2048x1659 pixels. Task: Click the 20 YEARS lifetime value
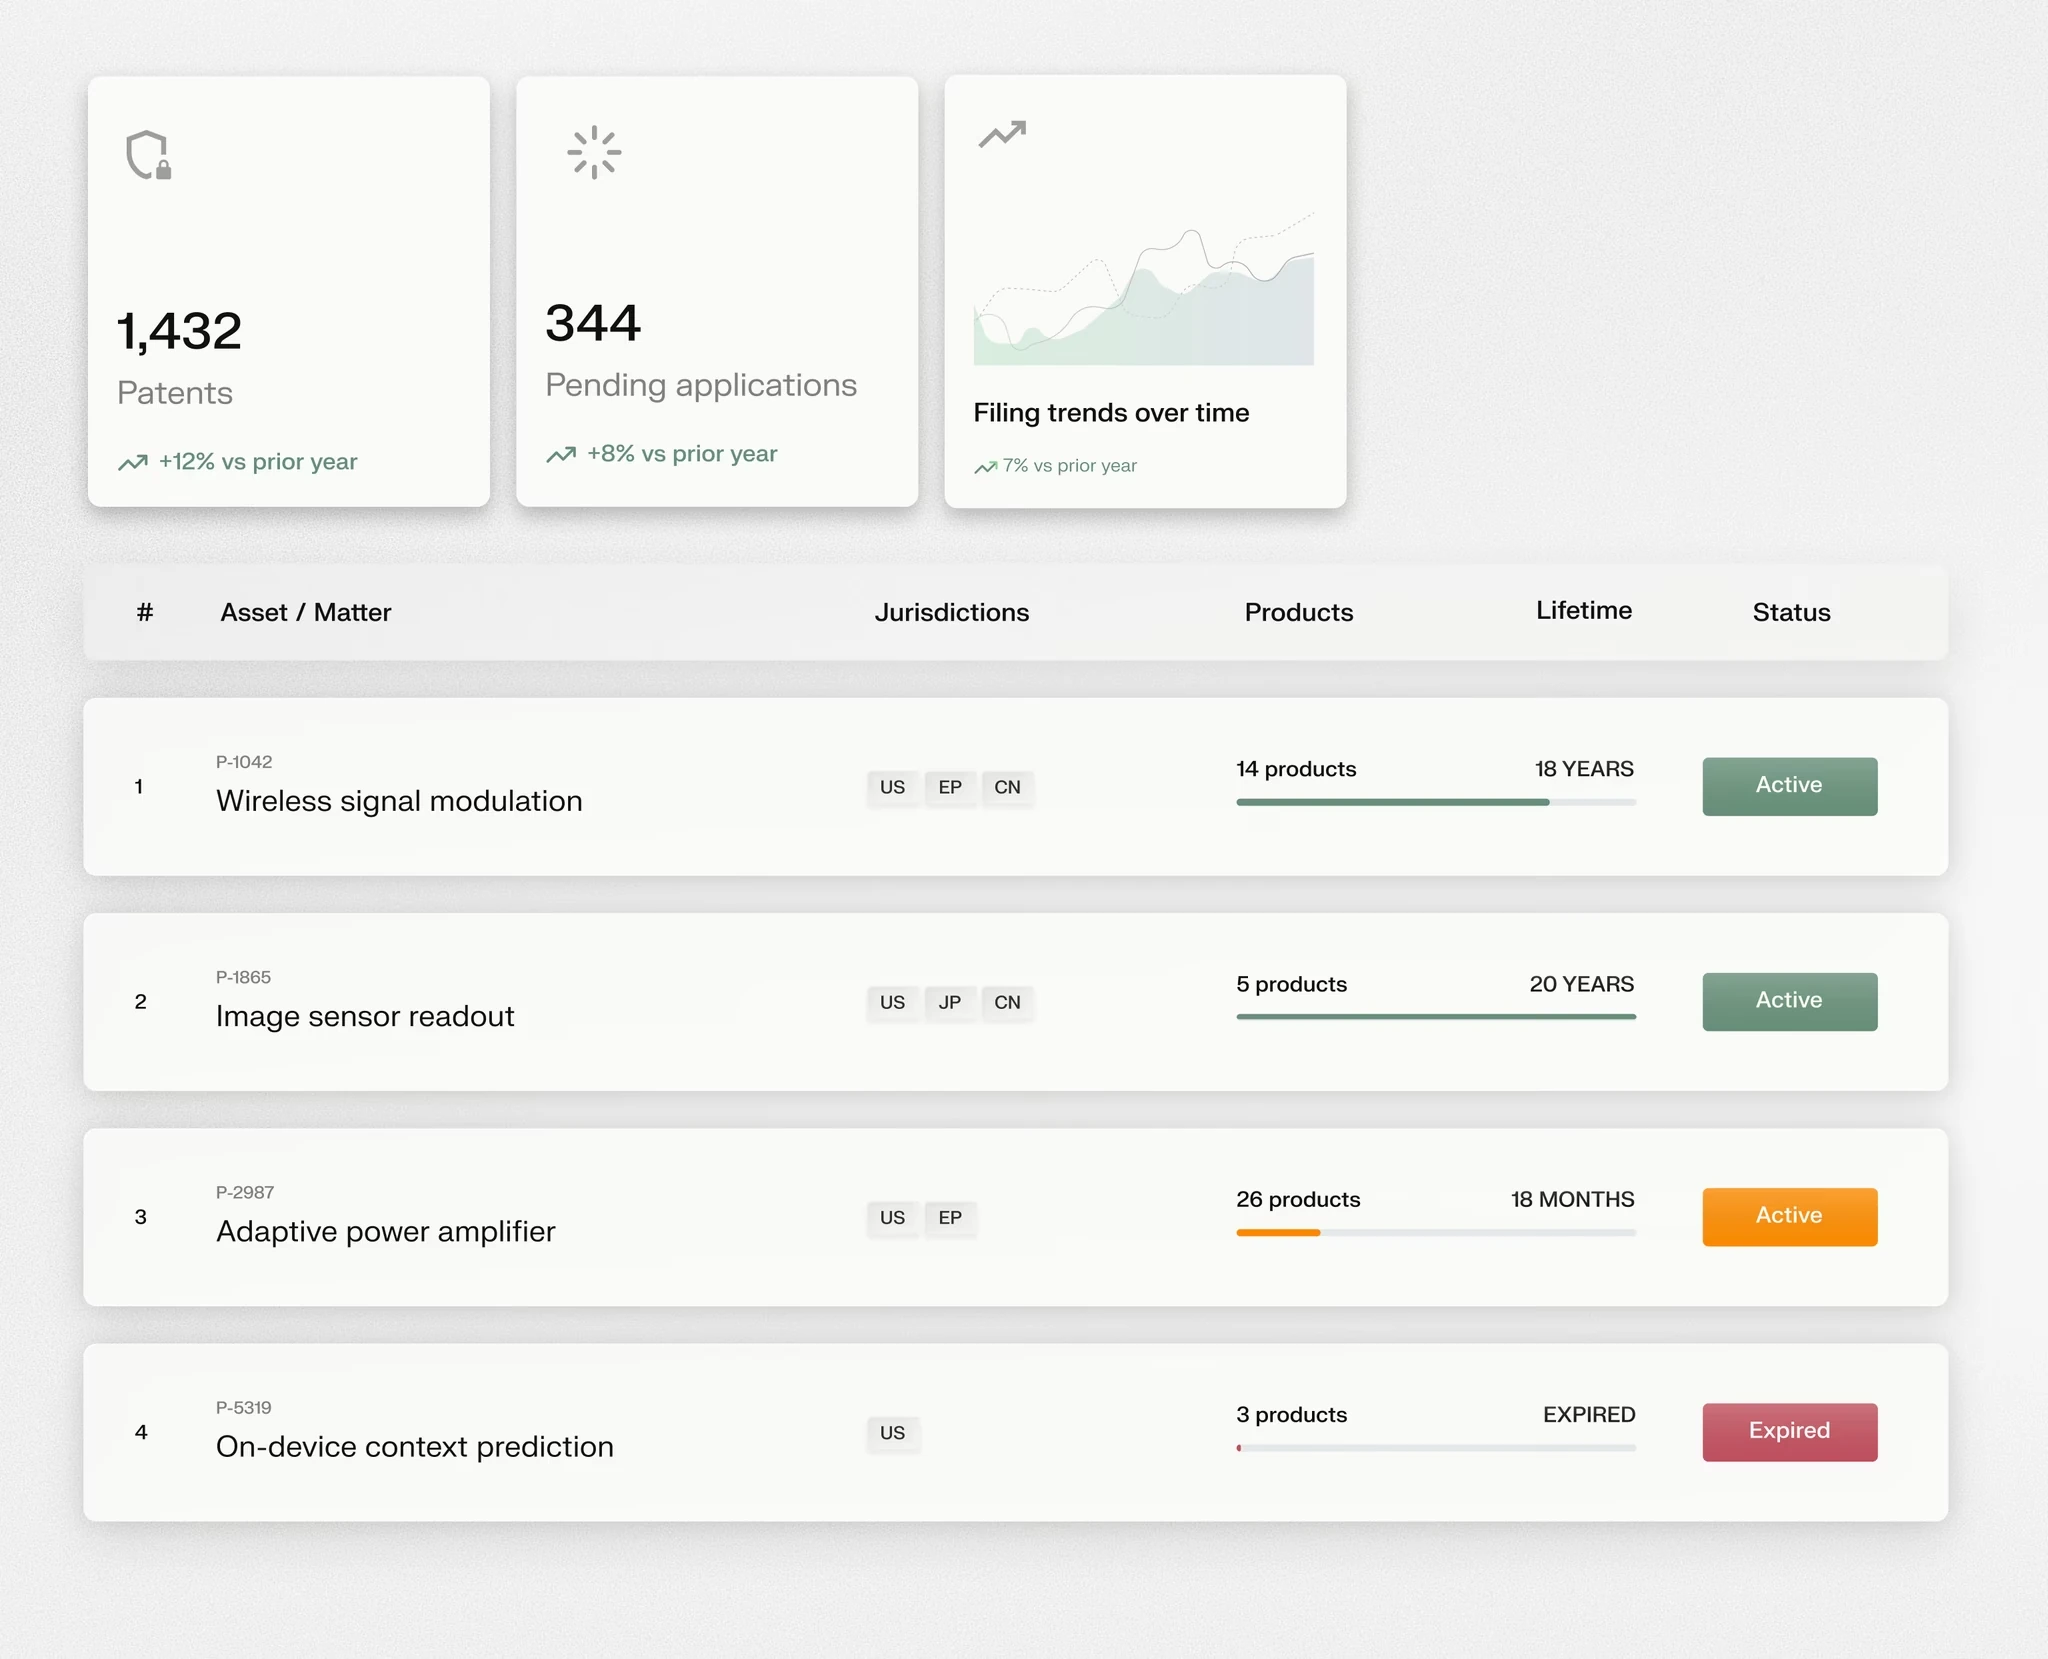pos(1581,984)
